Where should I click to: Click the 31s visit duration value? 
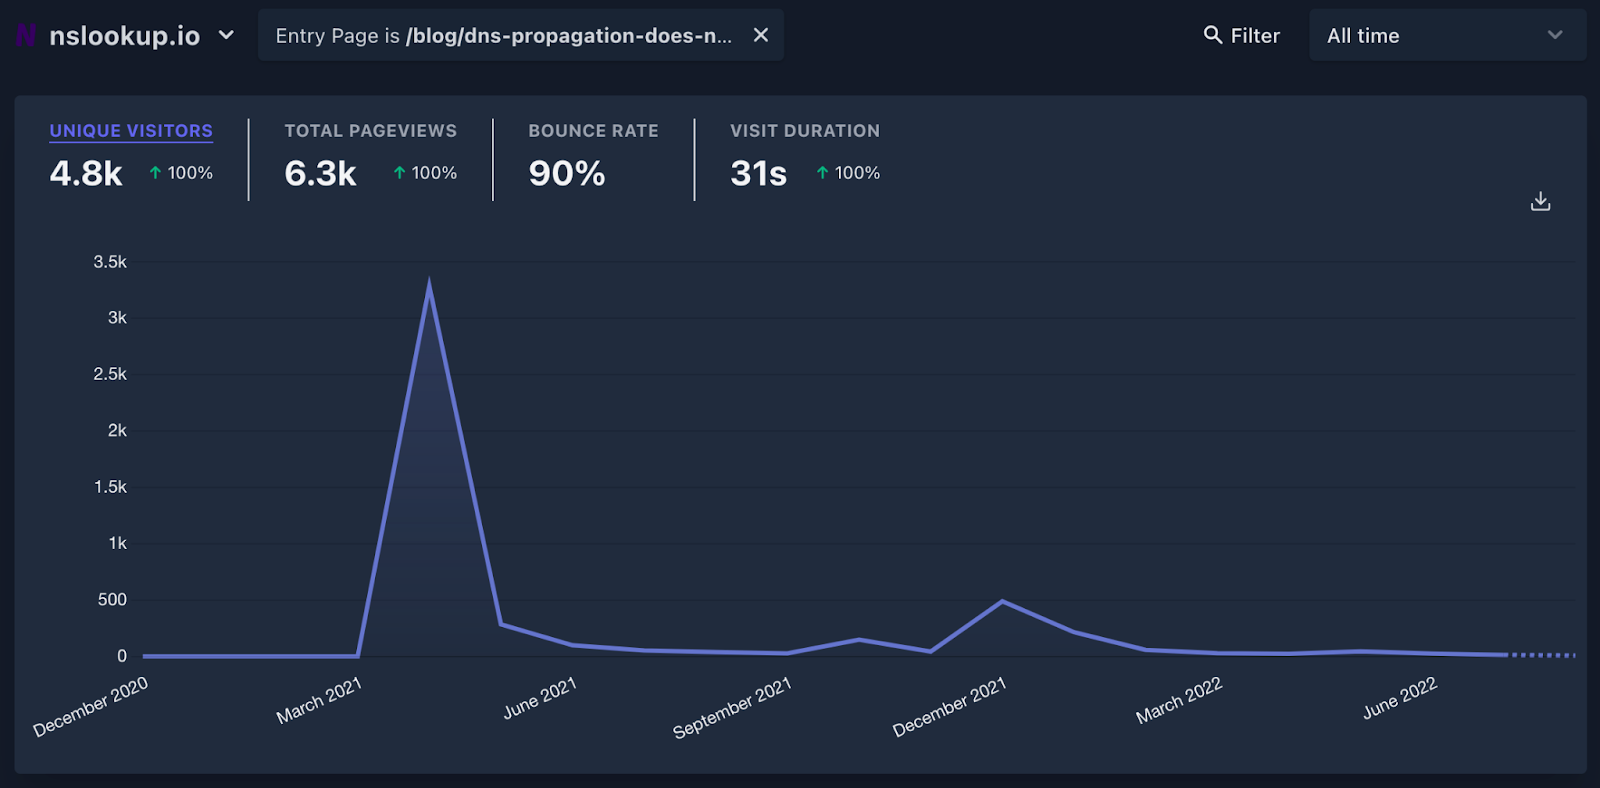click(759, 174)
